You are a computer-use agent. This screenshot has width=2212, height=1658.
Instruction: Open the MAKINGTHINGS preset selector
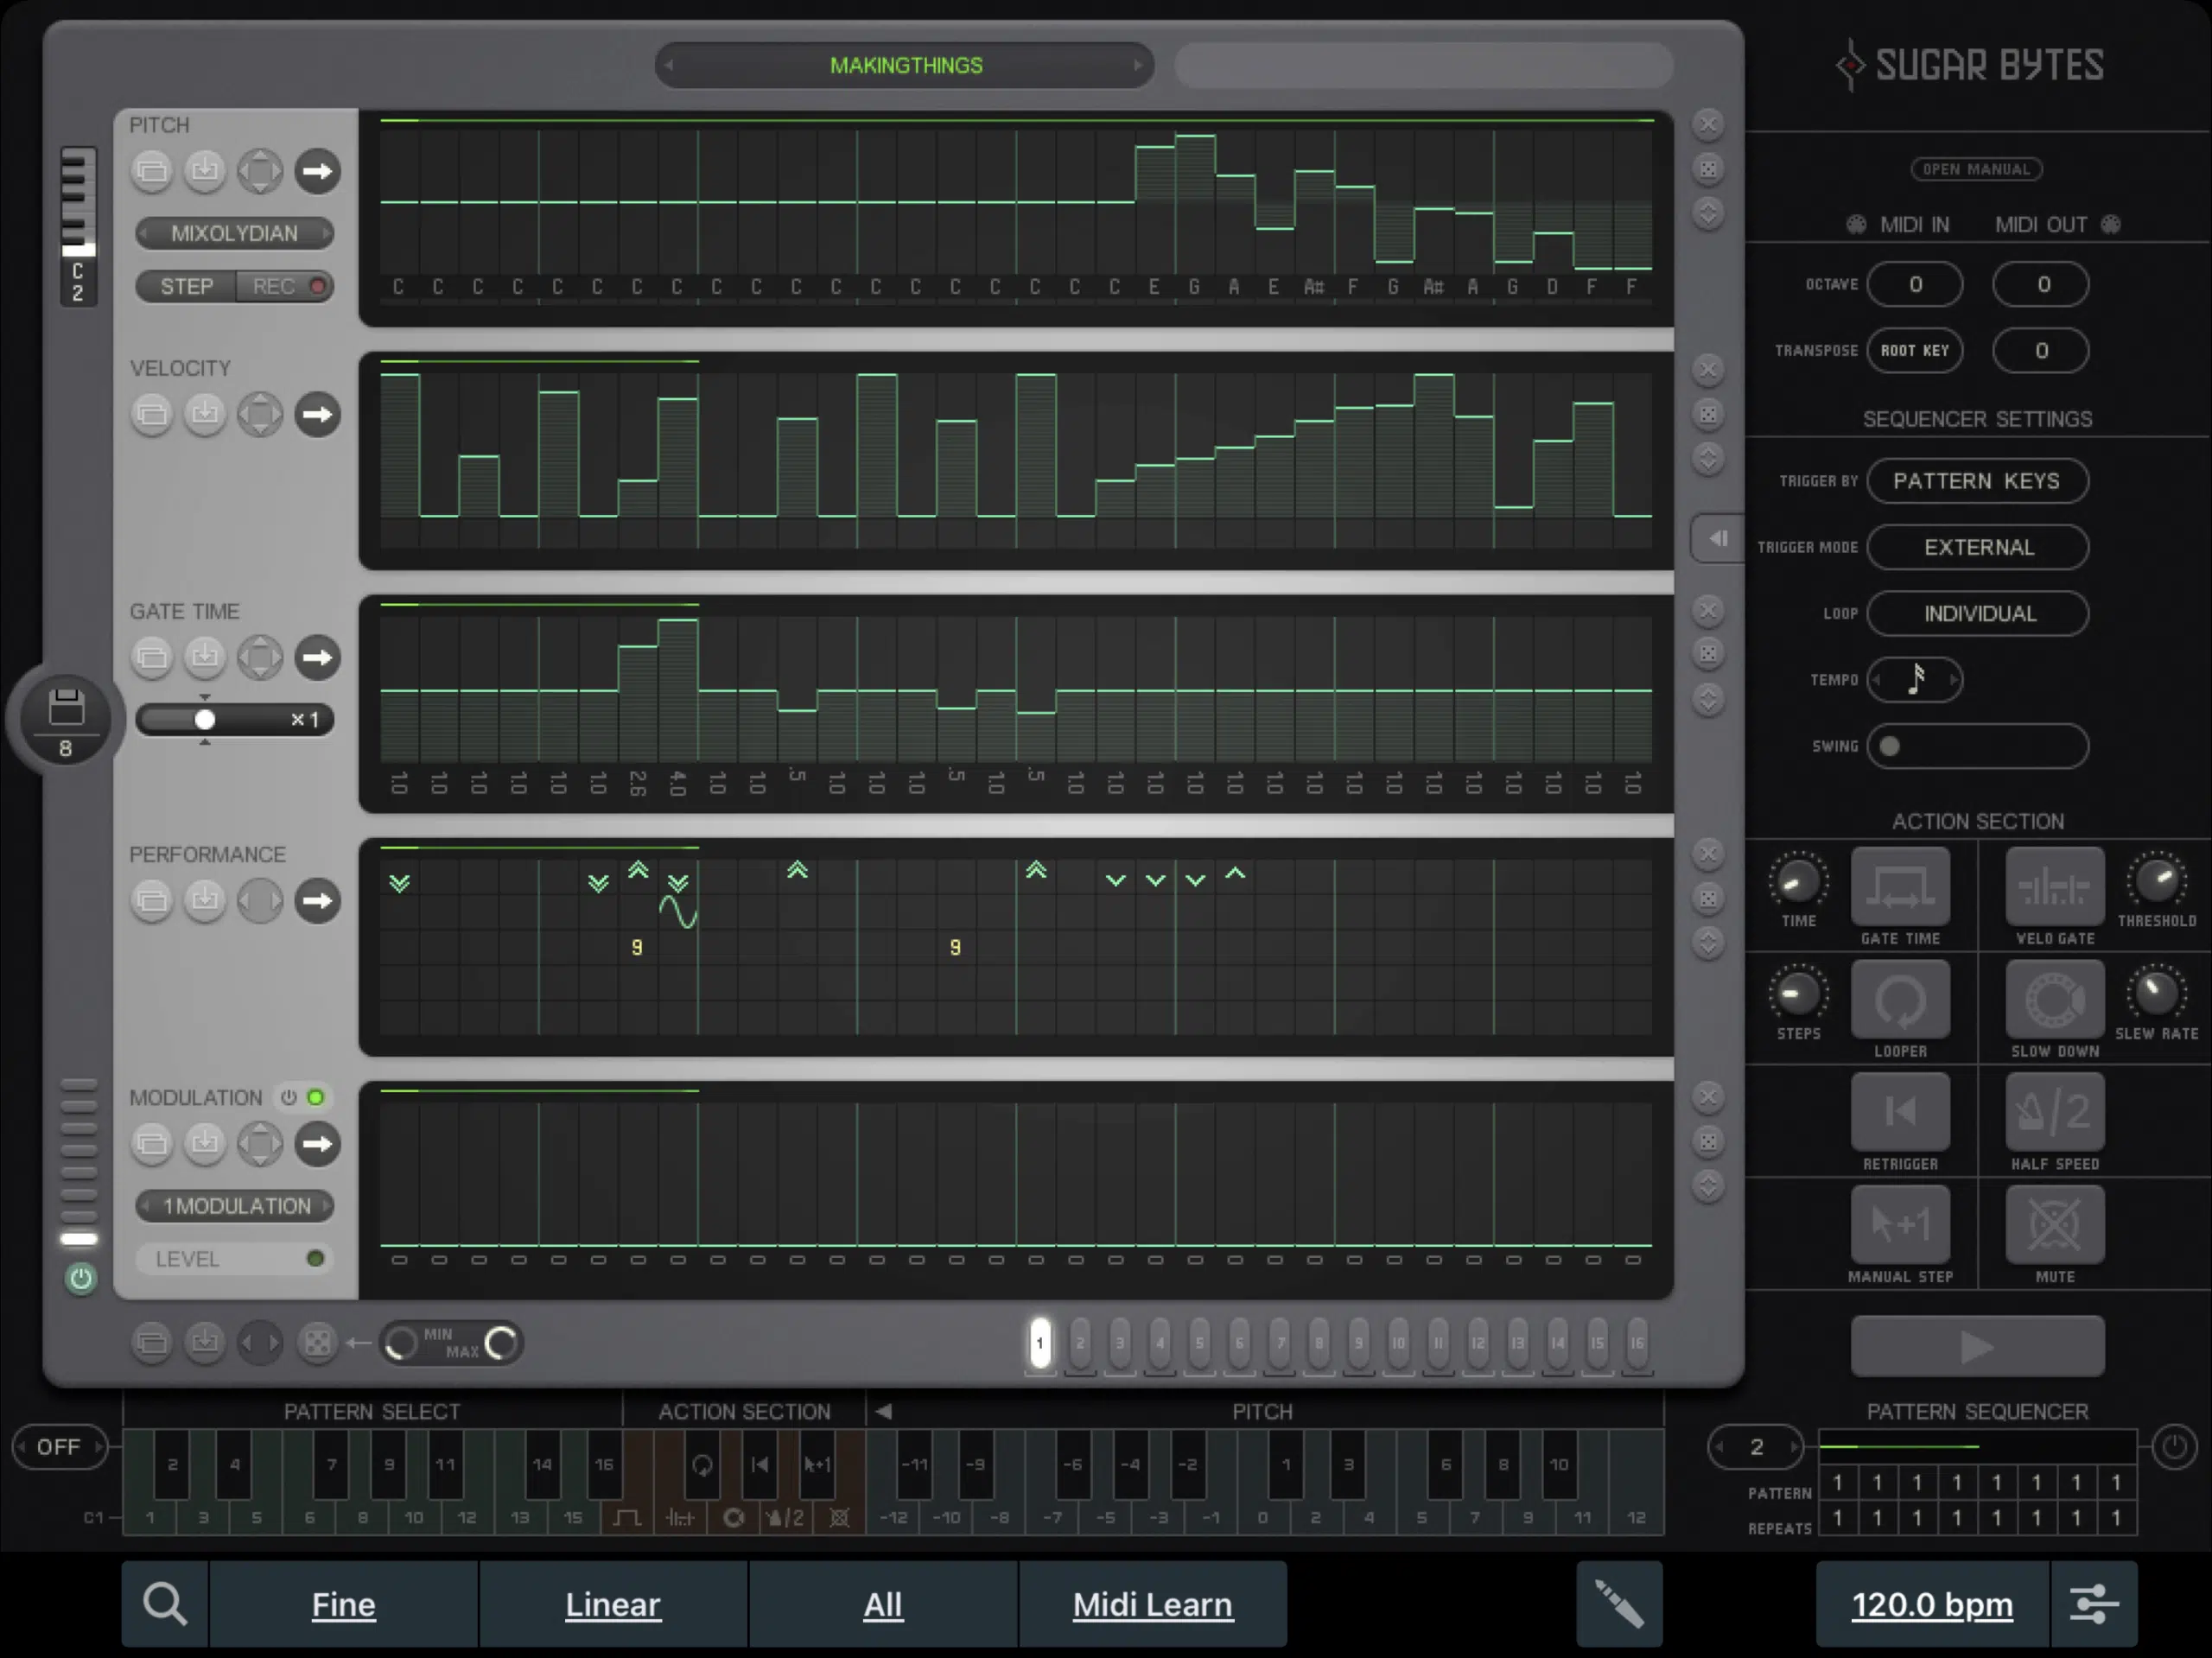tap(905, 65)
